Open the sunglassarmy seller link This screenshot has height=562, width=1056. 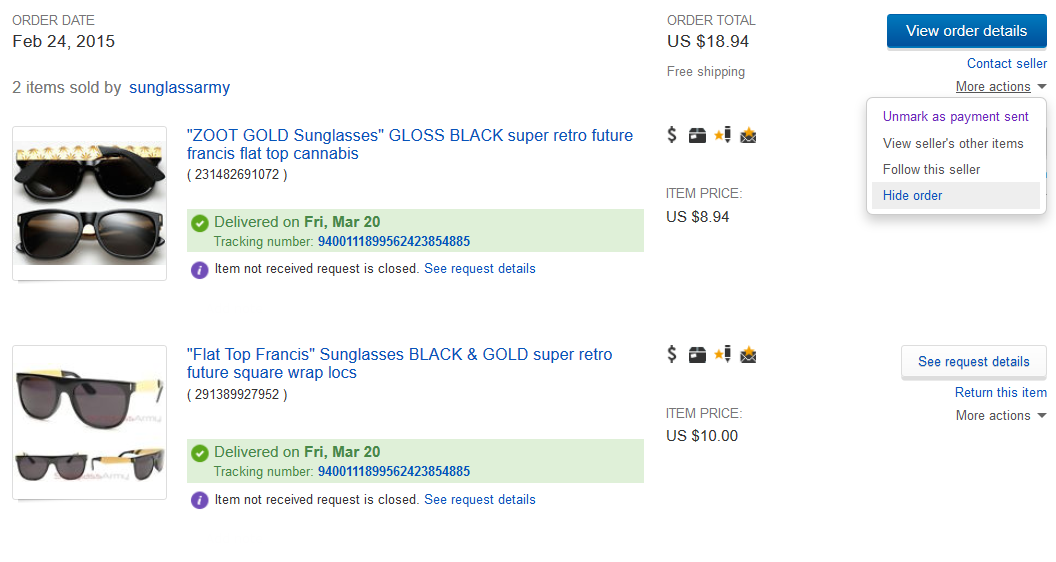pos(180,88)
